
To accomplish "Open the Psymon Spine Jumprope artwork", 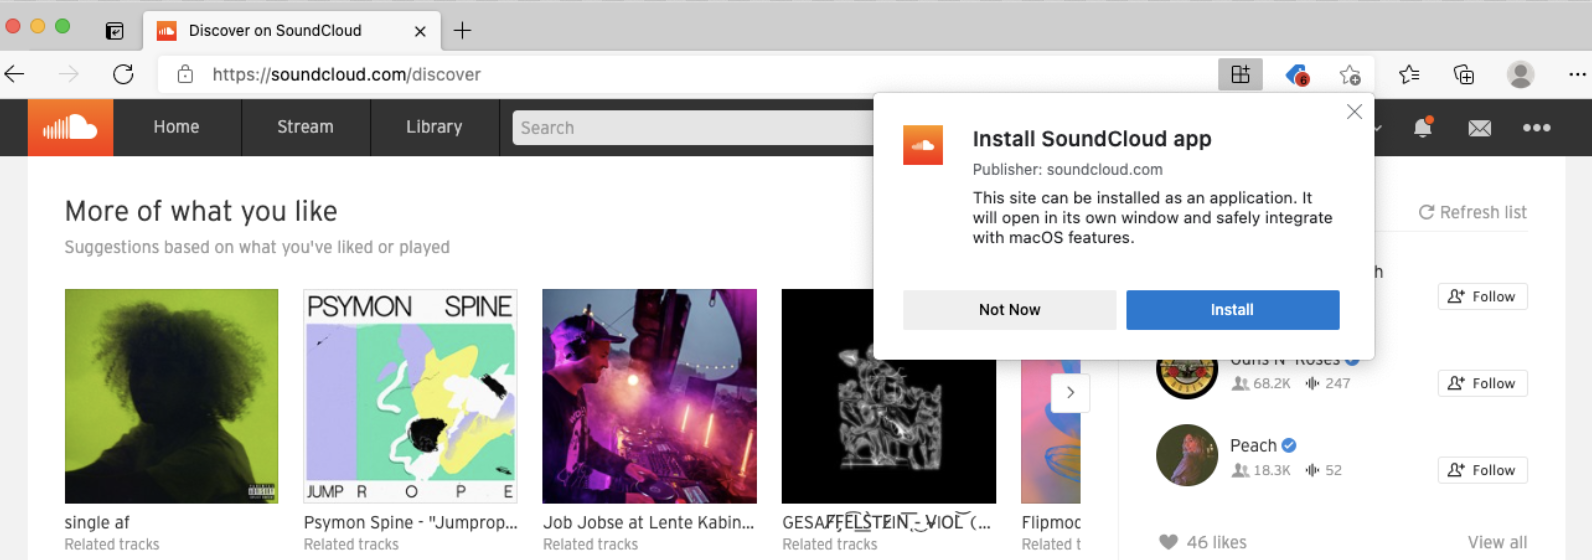I will pos(410,396).
